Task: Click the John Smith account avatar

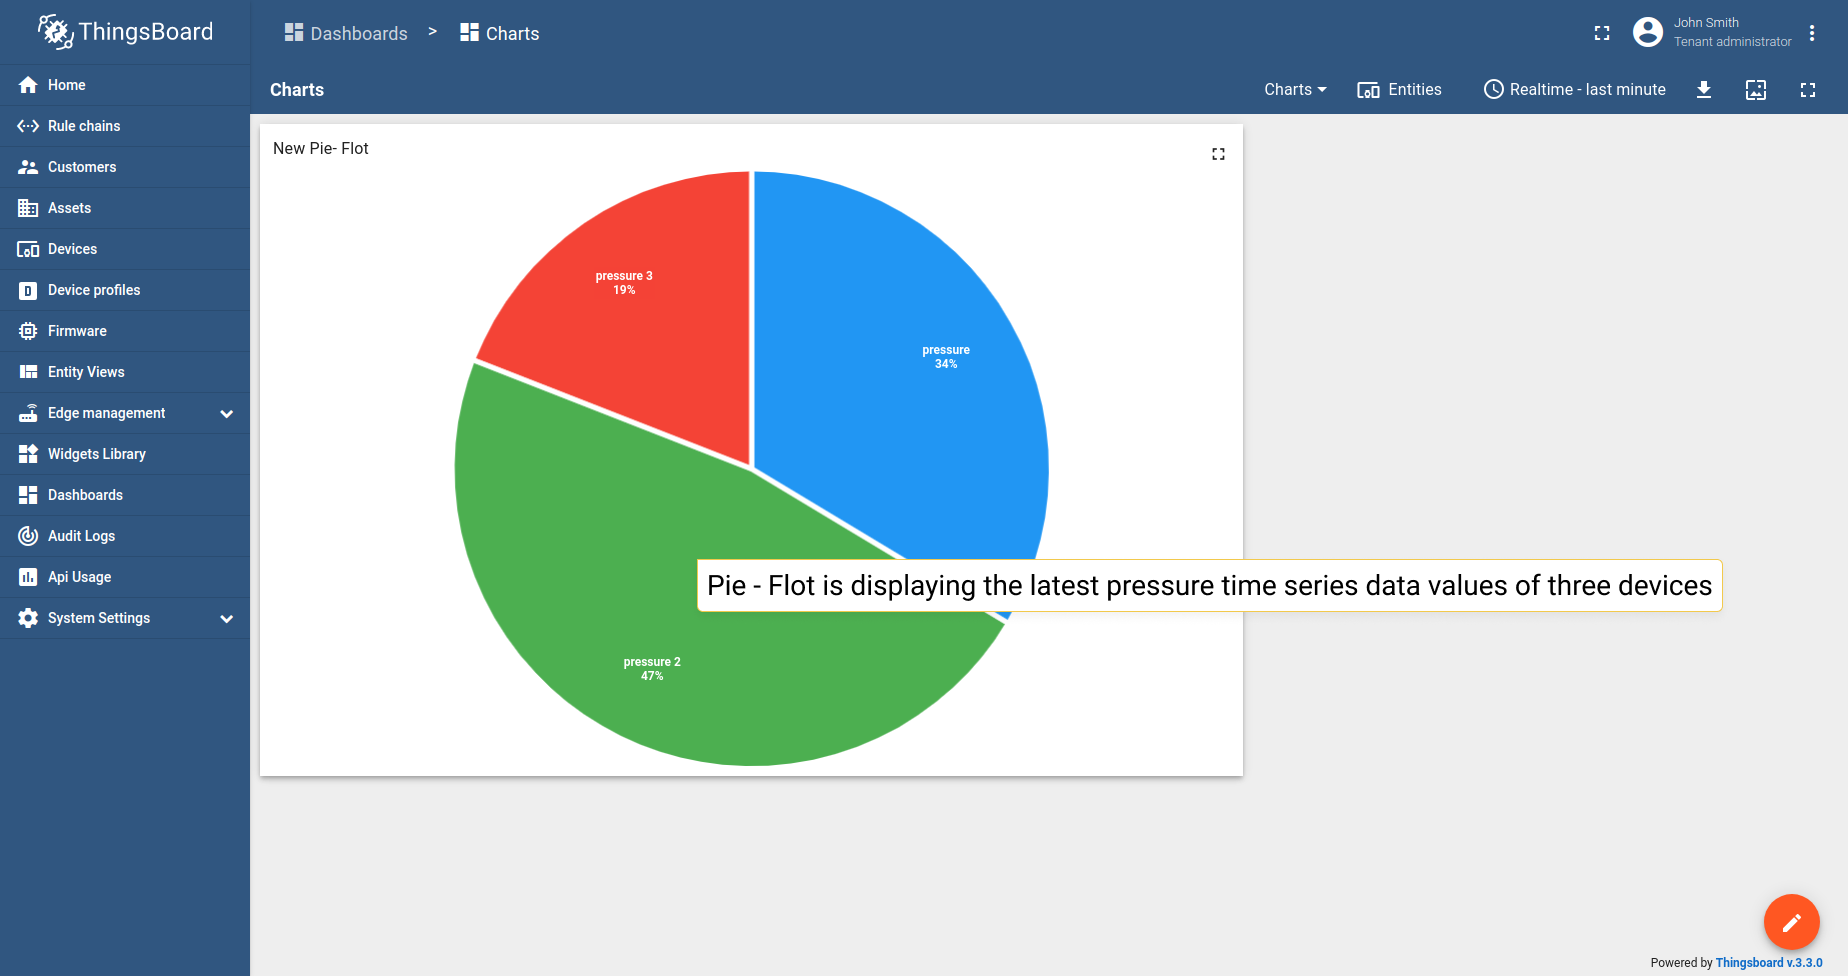Action: click(x=1648, y=32)
